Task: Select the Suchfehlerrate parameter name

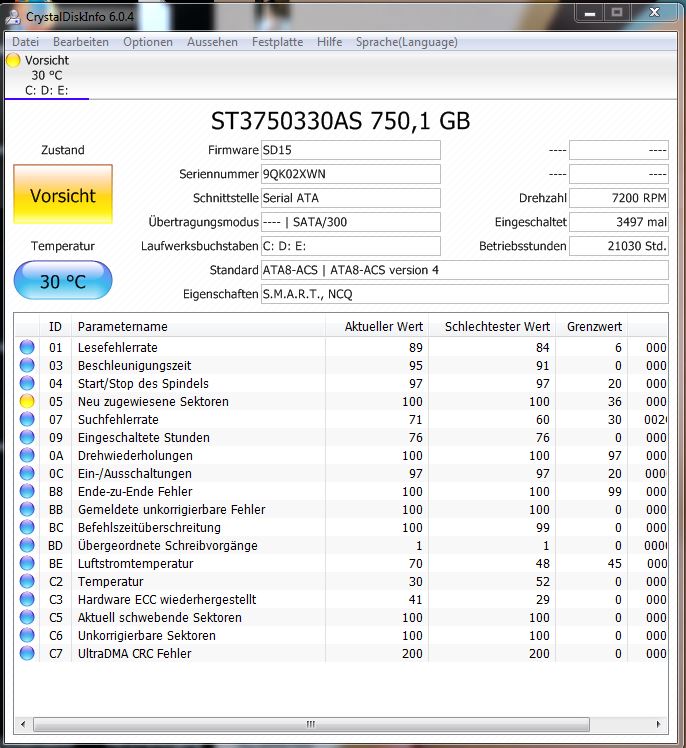Action: [x=118, y=419]
